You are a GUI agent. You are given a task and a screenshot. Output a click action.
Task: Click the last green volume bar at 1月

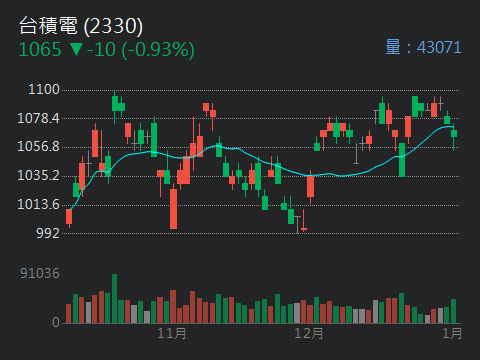point(453,311)
